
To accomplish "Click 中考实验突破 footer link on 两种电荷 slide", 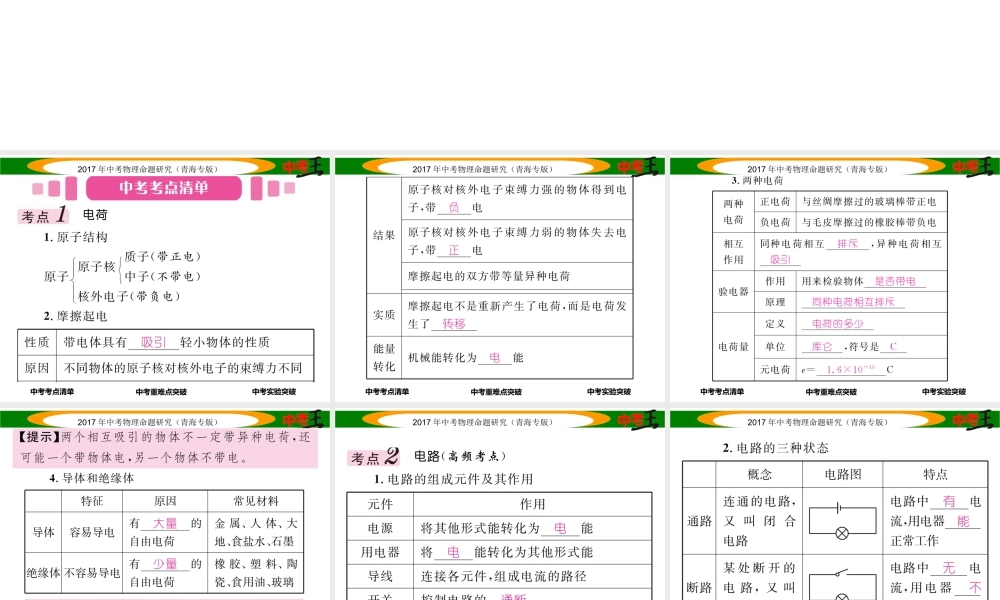I will [x=944, y=391].
